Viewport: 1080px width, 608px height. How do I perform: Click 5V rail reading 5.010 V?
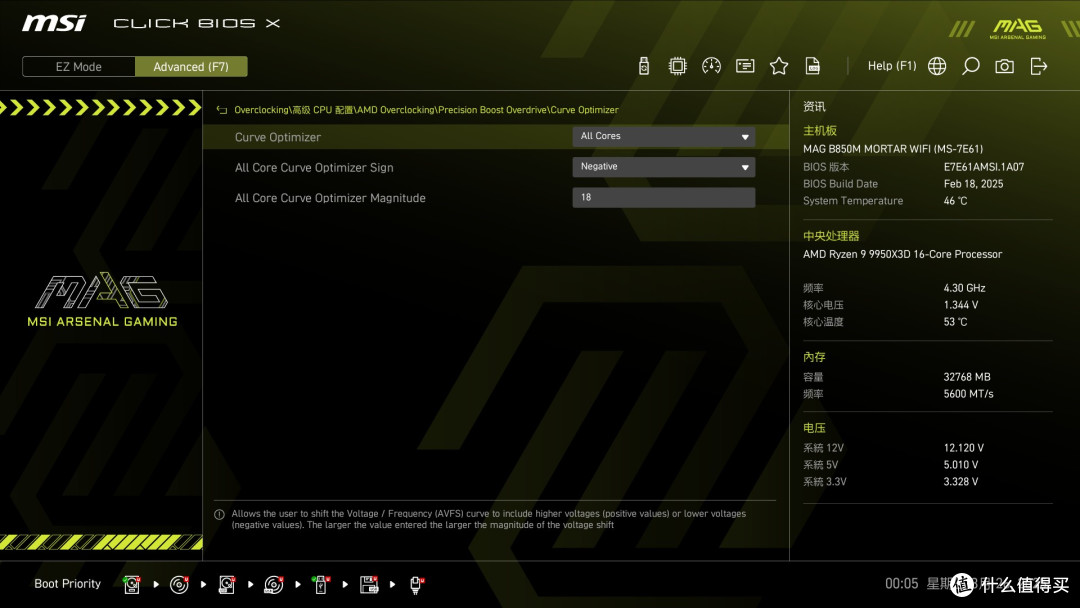click(961, 465)
